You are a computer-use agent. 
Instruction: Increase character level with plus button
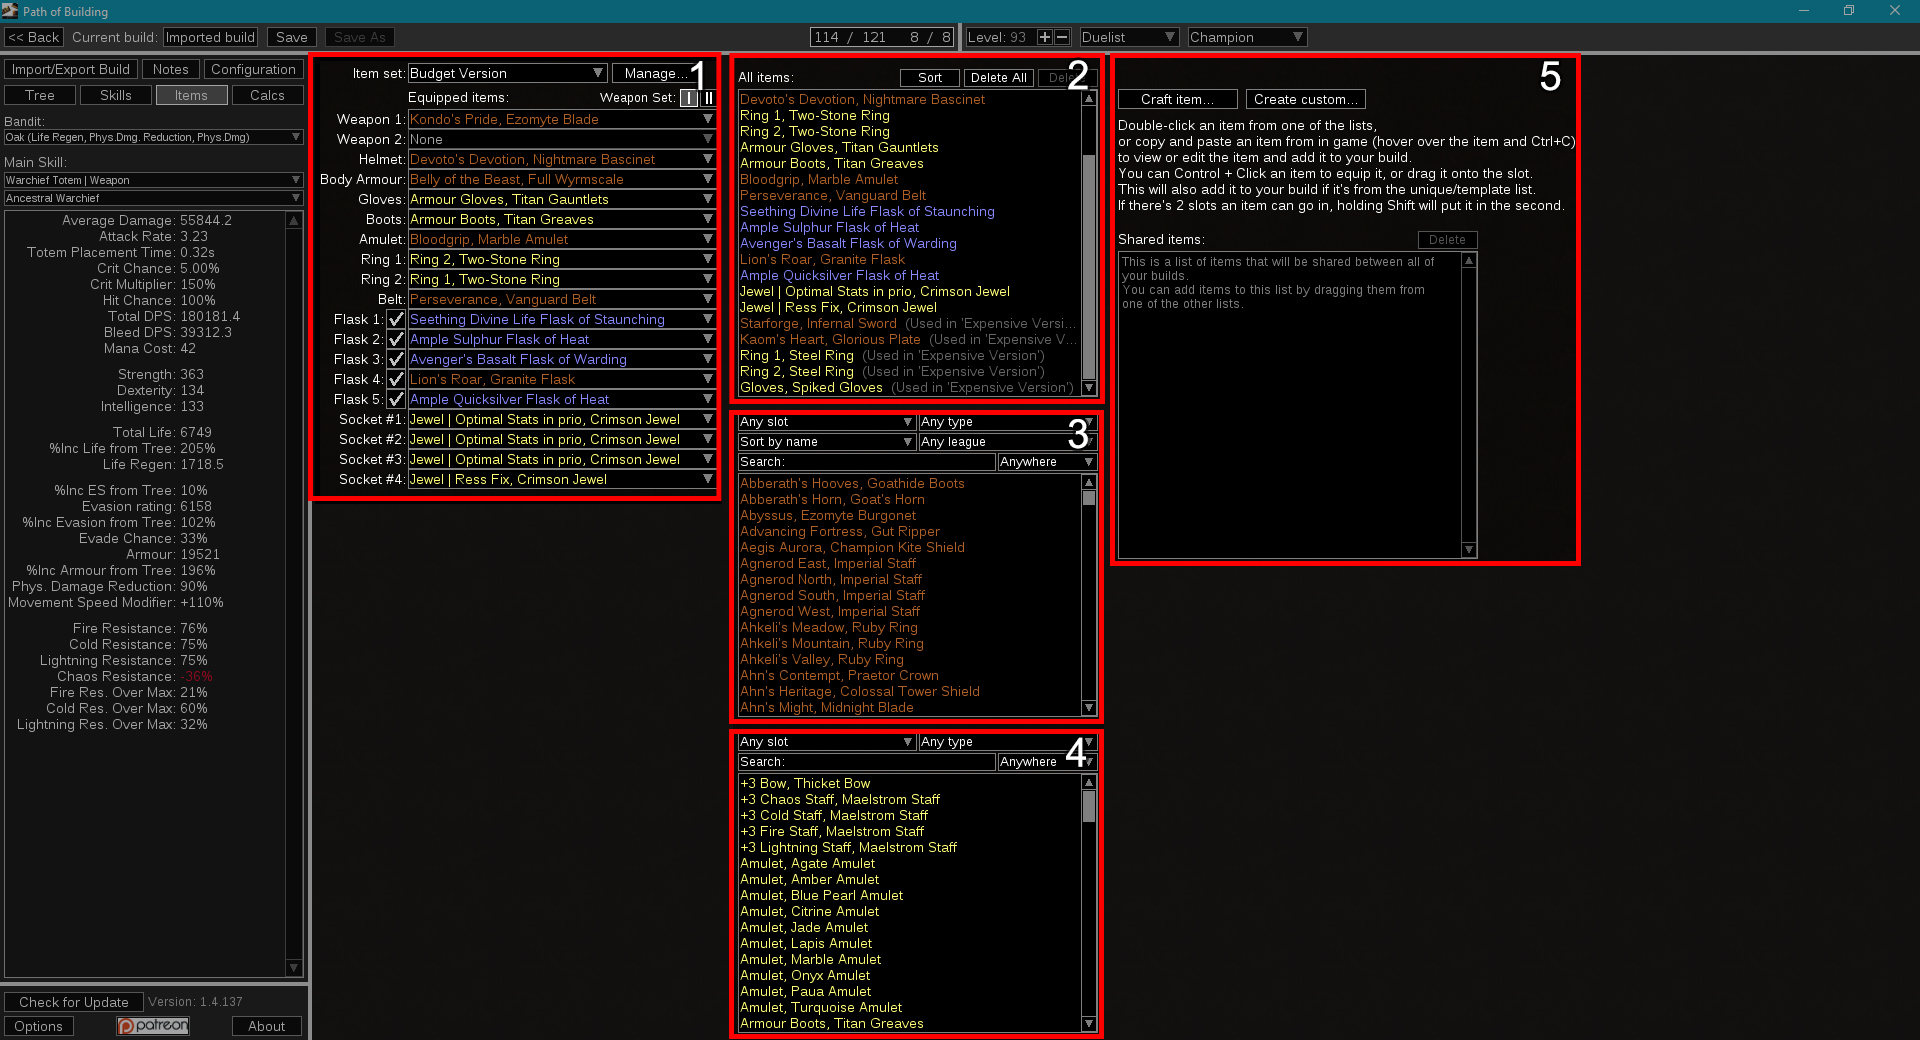pyautogui.click(x=1045, y=37)
